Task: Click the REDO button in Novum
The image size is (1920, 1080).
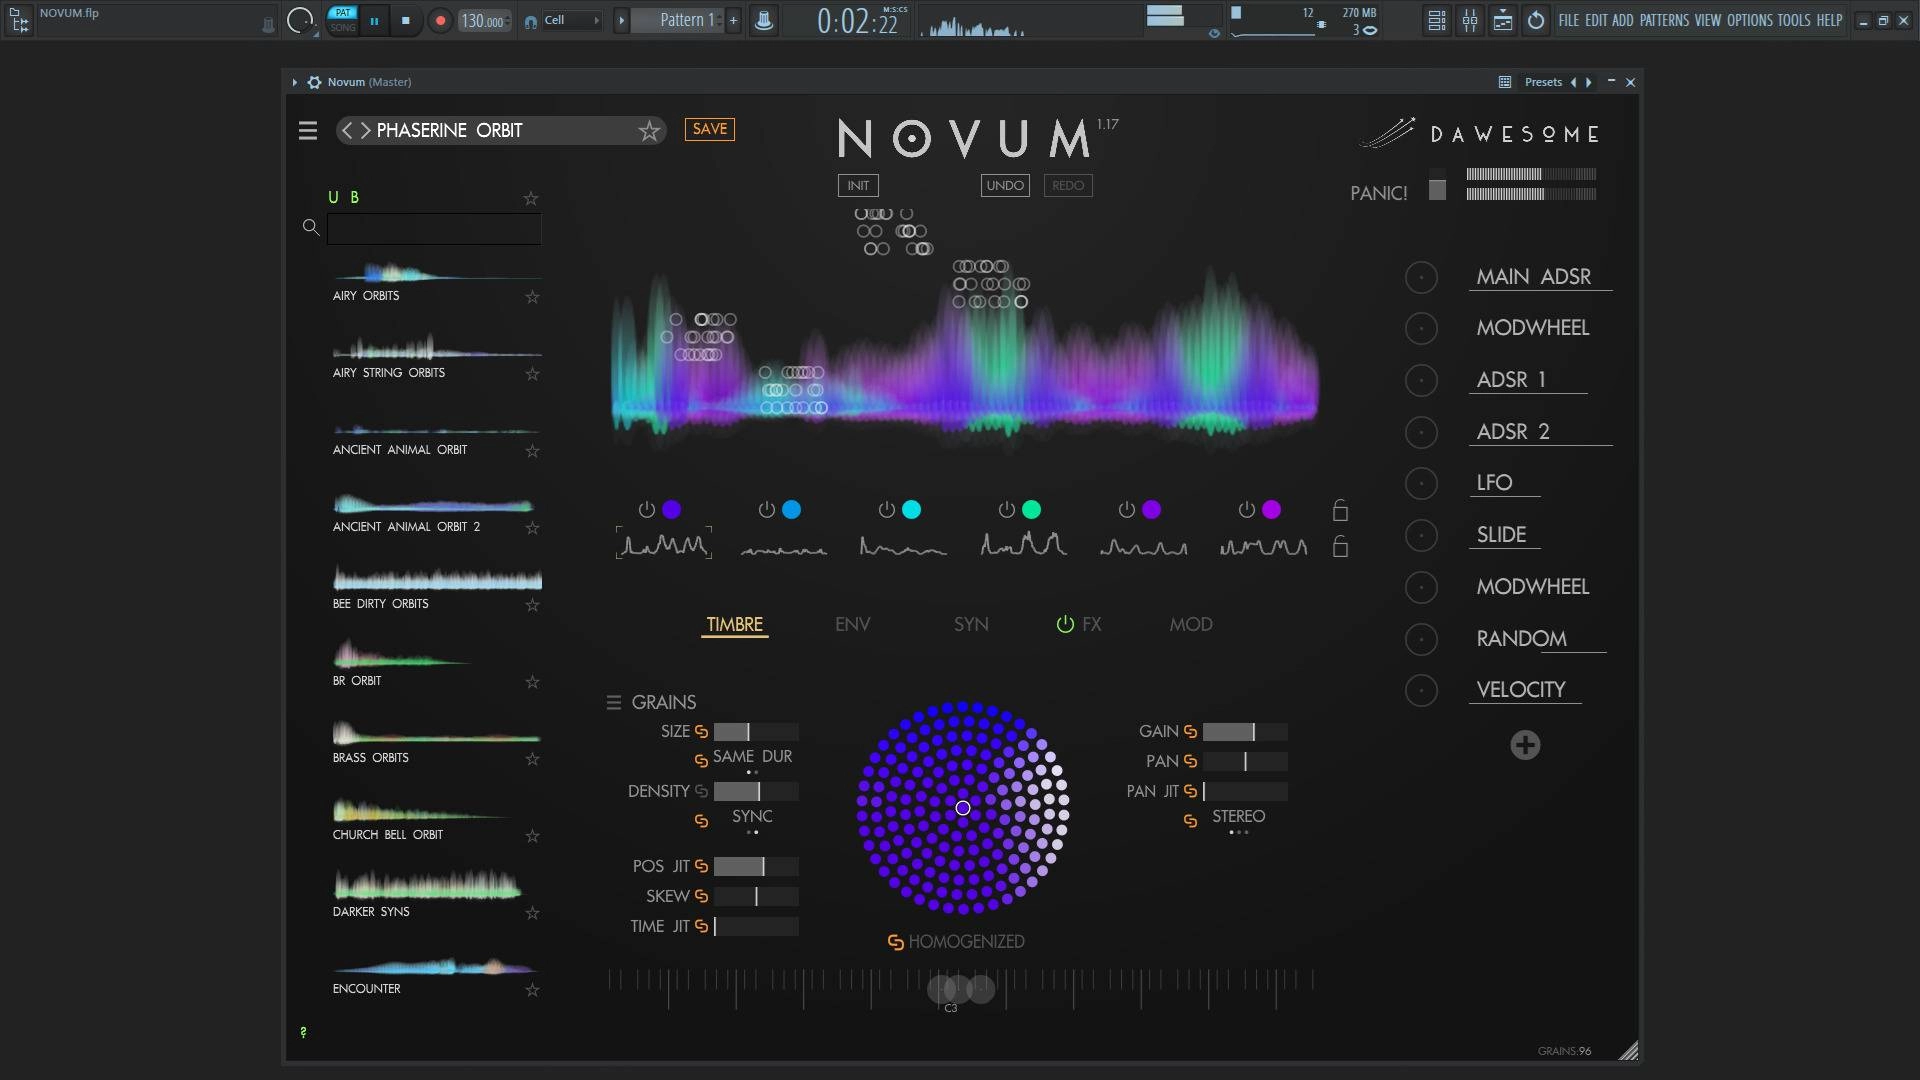Action: (x=1068, y=186)
